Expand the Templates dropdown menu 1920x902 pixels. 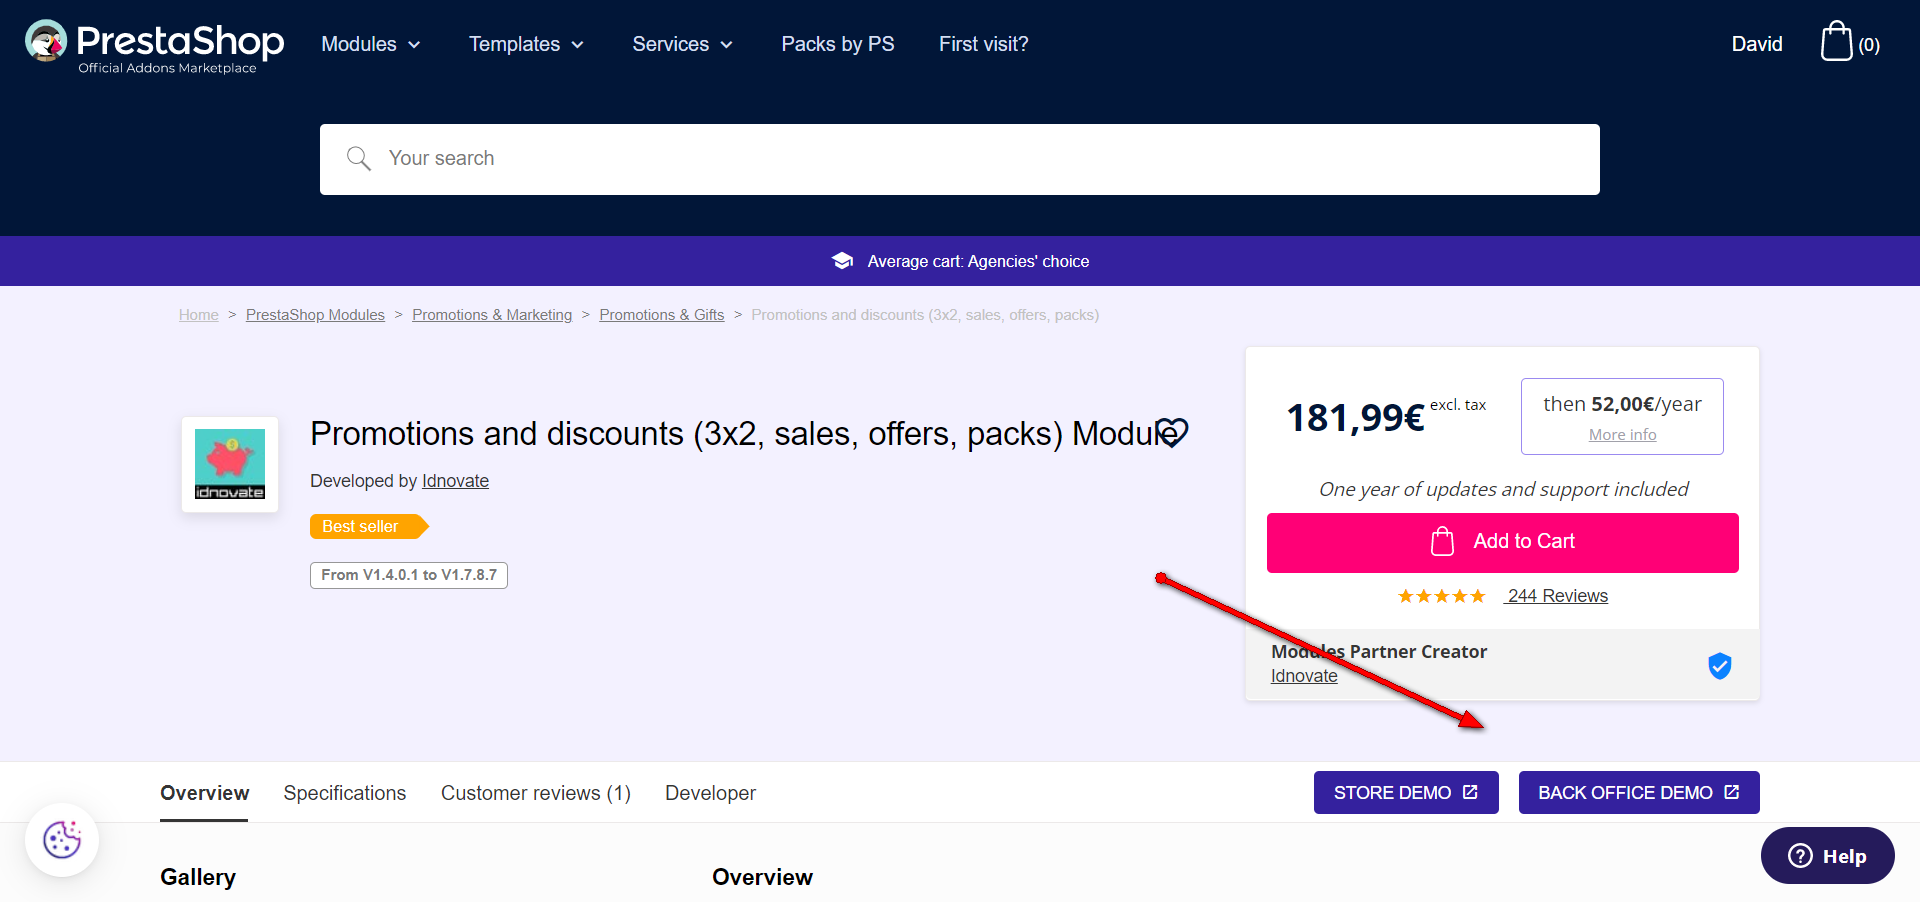[x=527, y=44]
